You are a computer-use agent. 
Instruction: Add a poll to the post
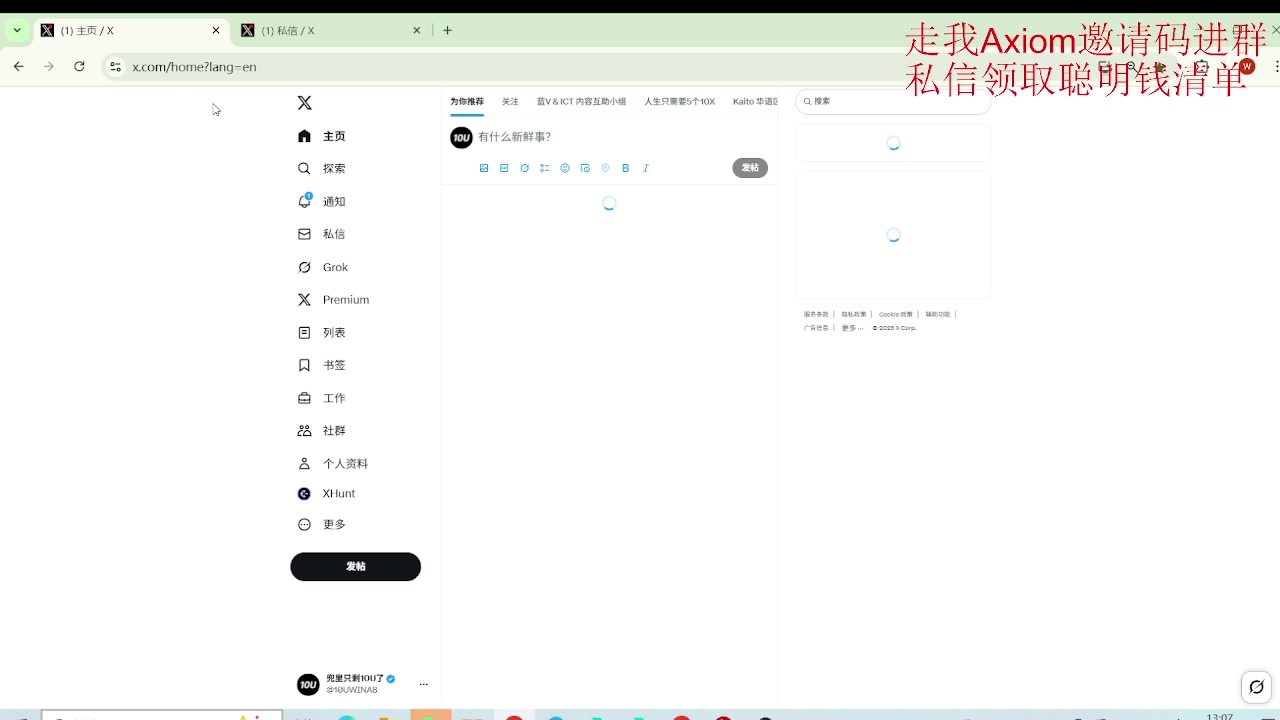coord(544,168)
